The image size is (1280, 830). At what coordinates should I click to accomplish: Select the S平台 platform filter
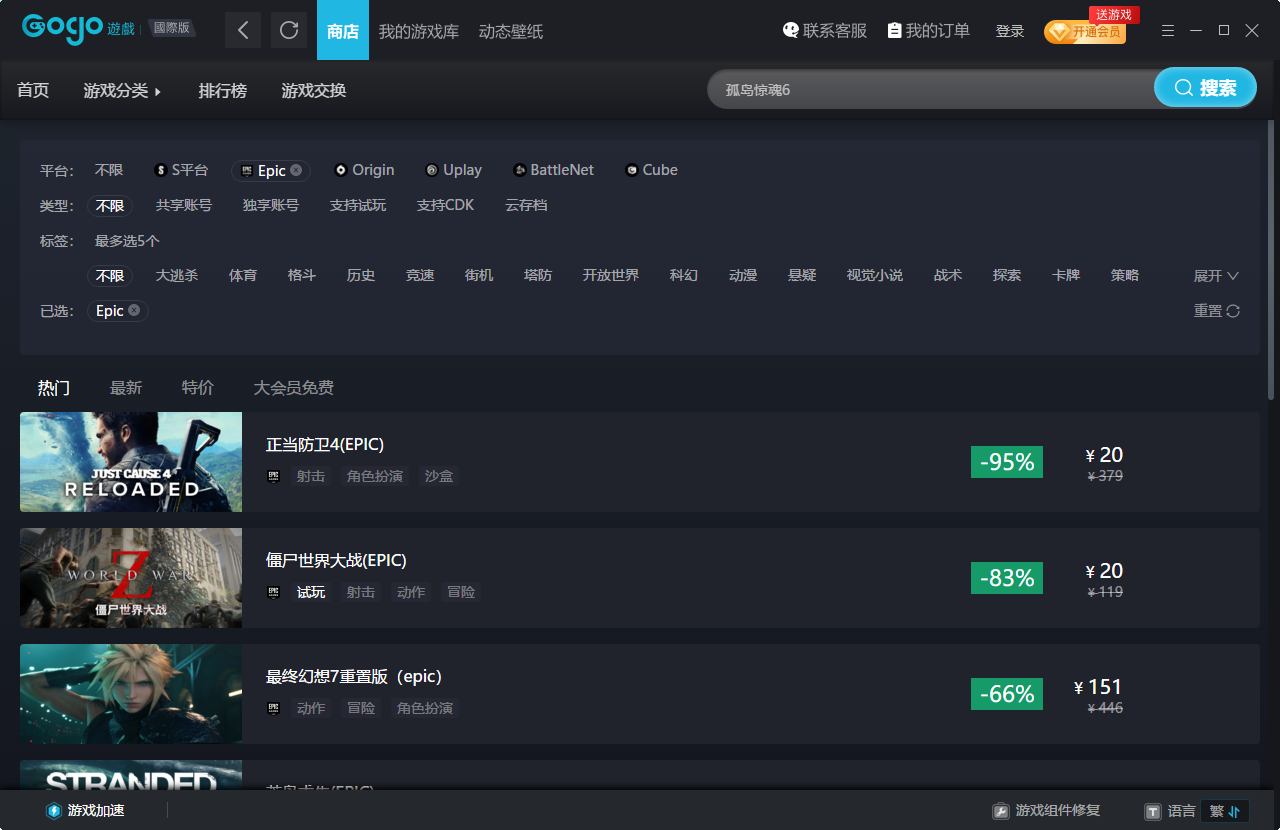click(181, 170)
